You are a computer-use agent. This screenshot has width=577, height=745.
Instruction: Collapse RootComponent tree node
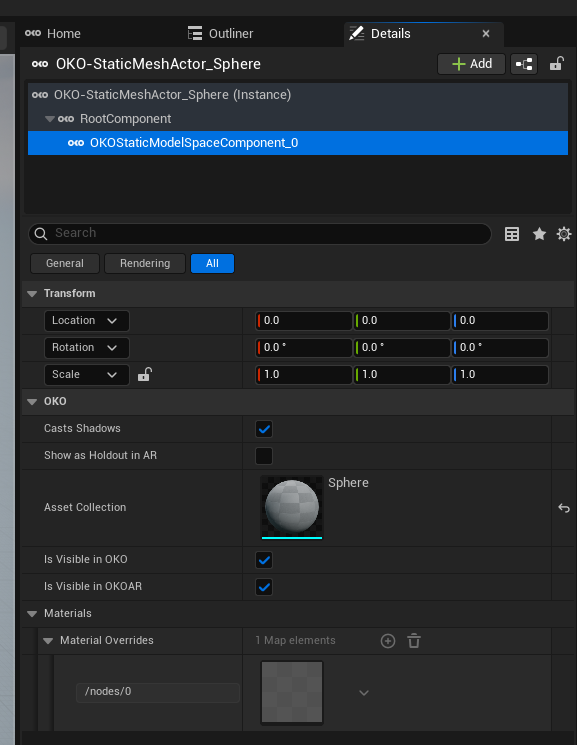(49, 119)
